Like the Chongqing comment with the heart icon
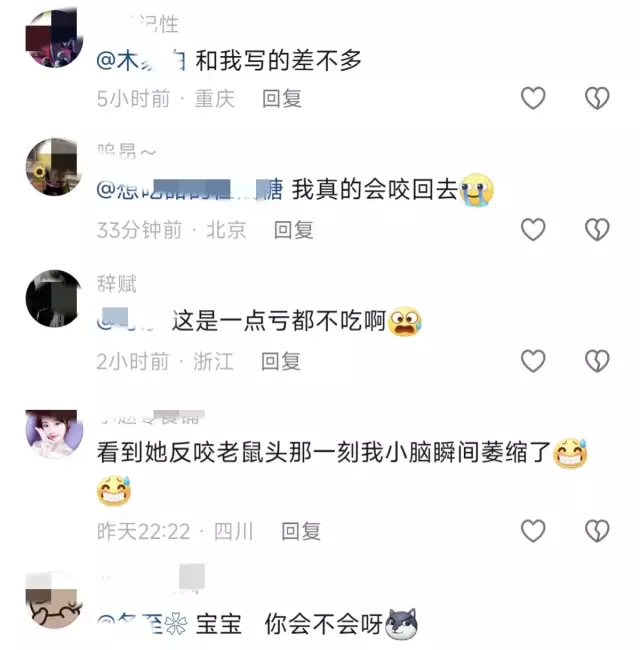 coord(533,98)
